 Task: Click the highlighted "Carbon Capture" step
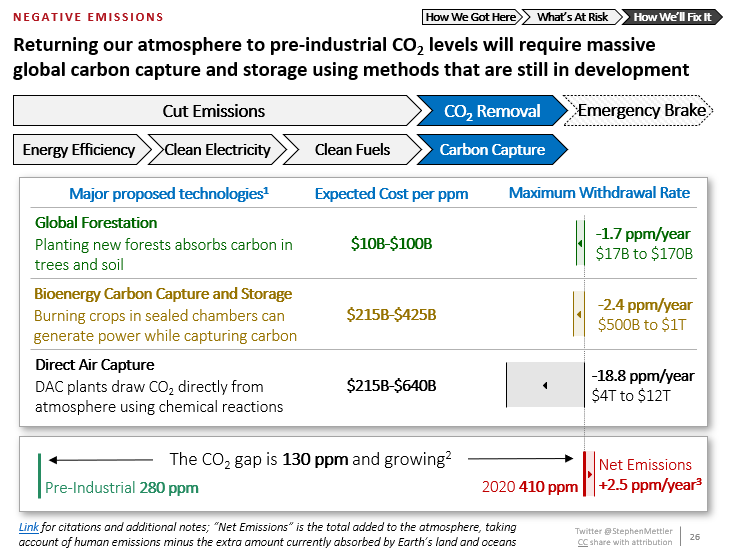pyautogui.click(x=492, y=150)
